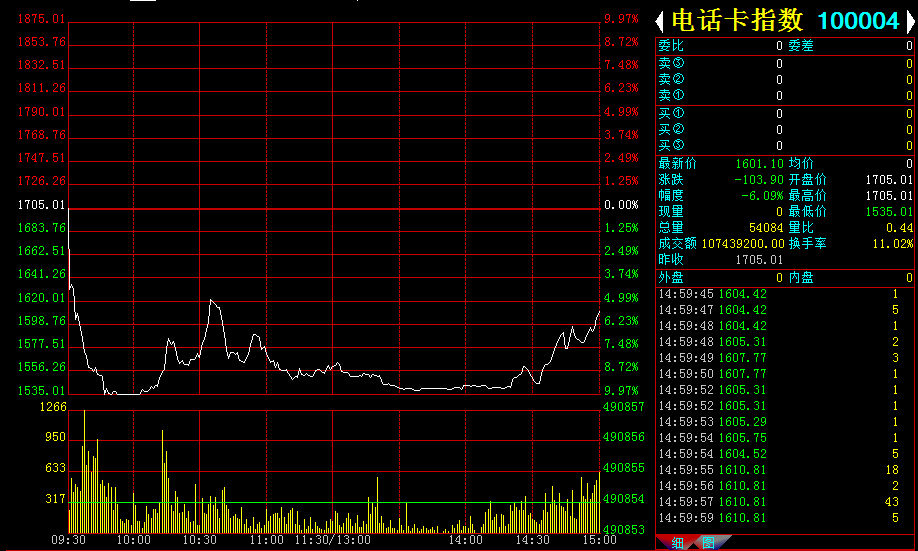
Task: Select the 14:59:48 tick priced 1605.31
Action: tap(785, 342)
